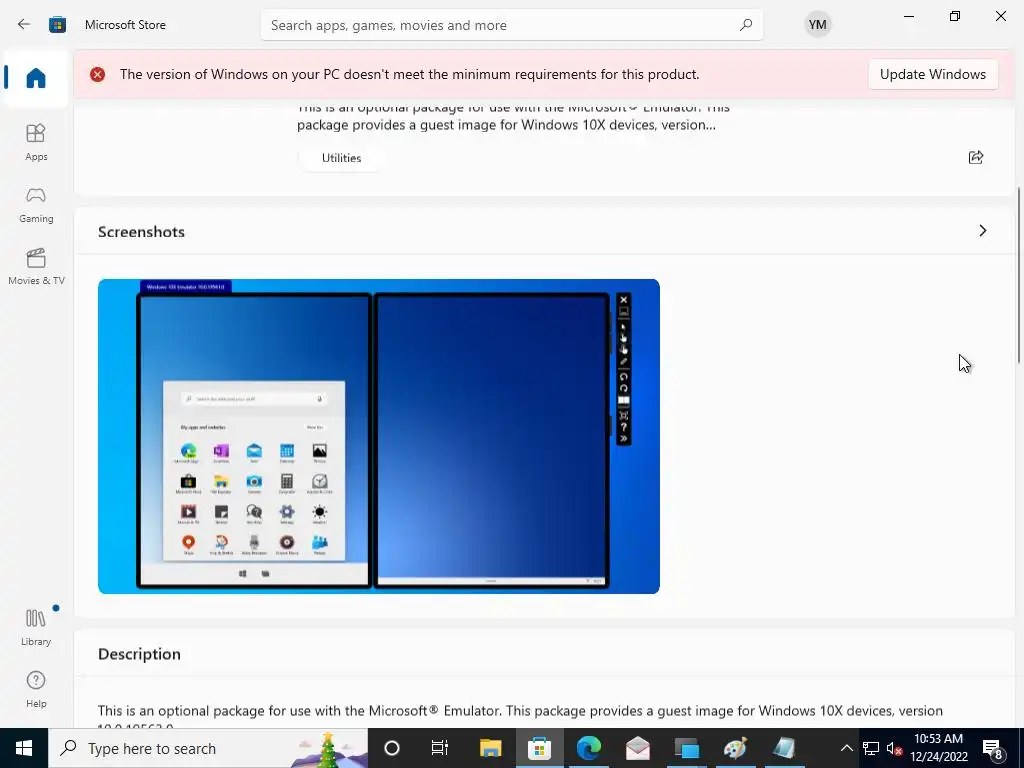The height and width of the screenshot is (768, 1024).
Task: Open Task View on taskbar
Action: [x=440, y=748]
